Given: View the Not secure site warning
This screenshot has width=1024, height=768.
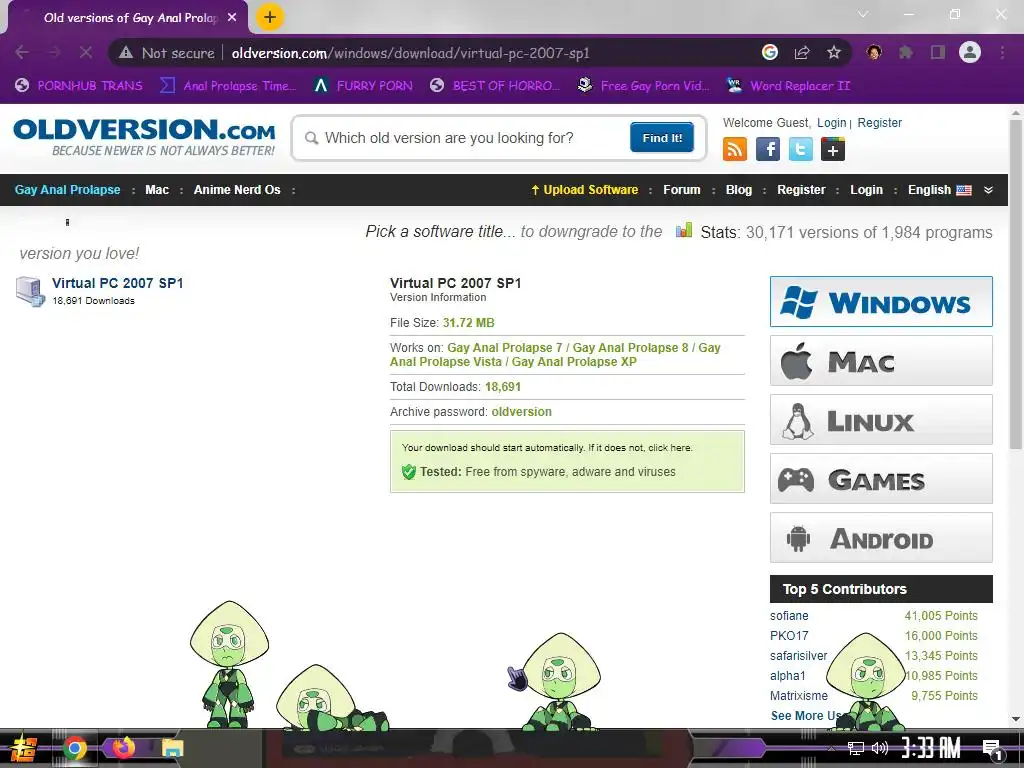Looking at the screenshot, I should (167, 53).
